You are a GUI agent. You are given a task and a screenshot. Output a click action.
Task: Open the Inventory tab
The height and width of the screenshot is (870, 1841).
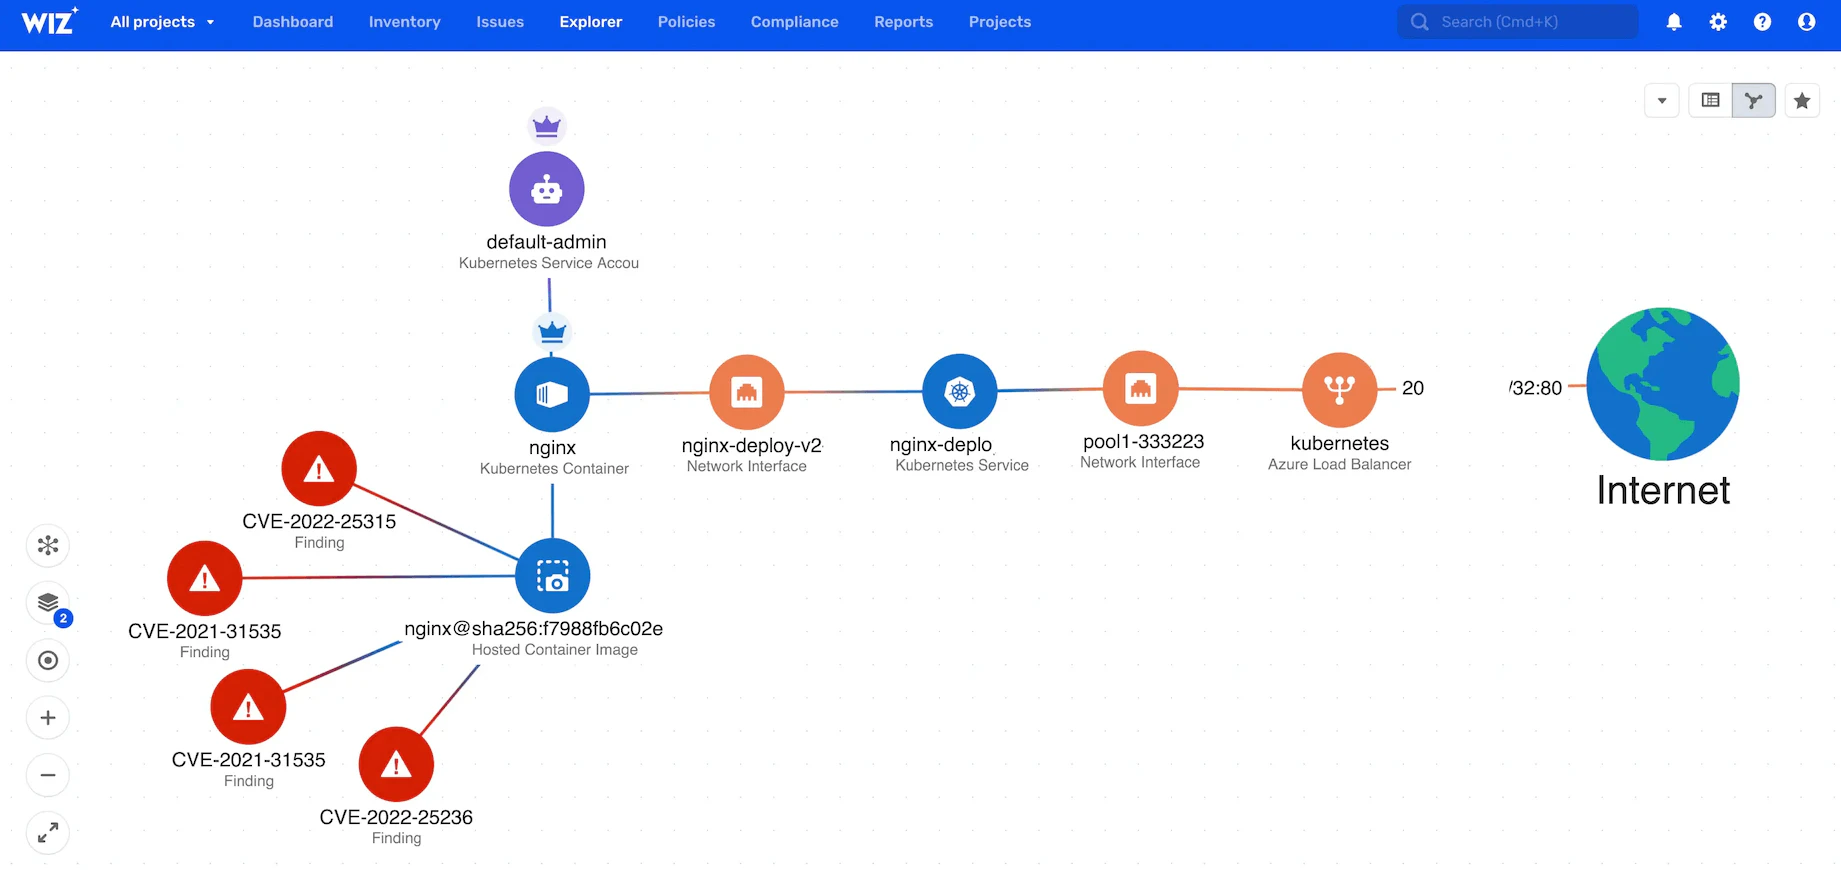tap(404, 22)
